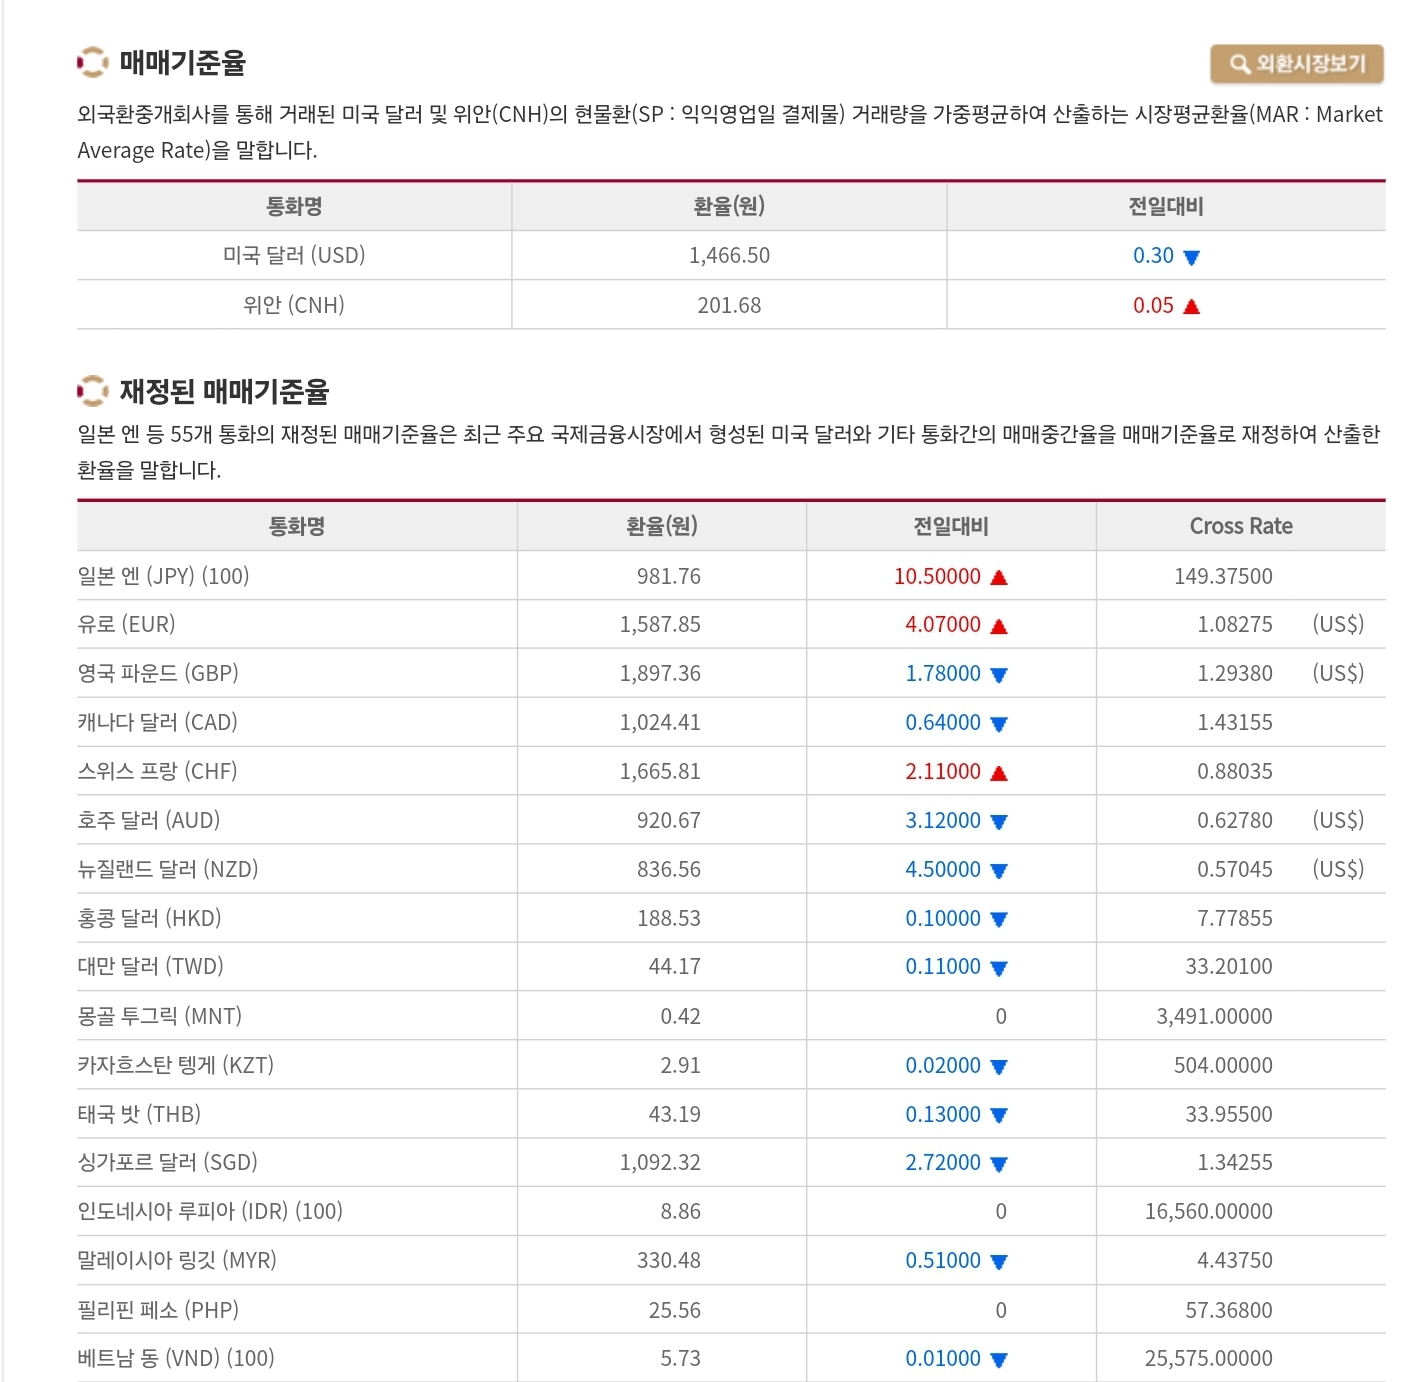The image size is (1423, 1382).
Task: Click the blue down arrow in NZD row
Action: click(x=999, y=871)
